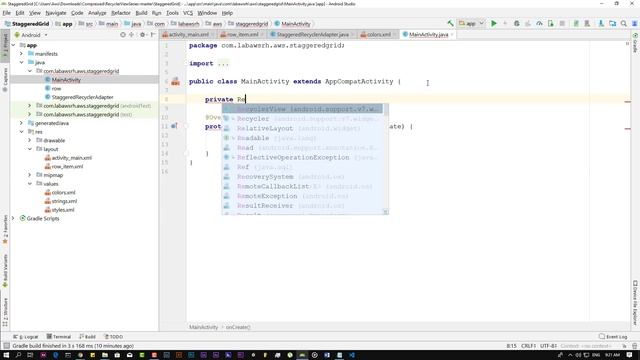This screenshot has width=640, height=360.
Task: Open the Project Structure folder icon
Action: pos(612,24)
